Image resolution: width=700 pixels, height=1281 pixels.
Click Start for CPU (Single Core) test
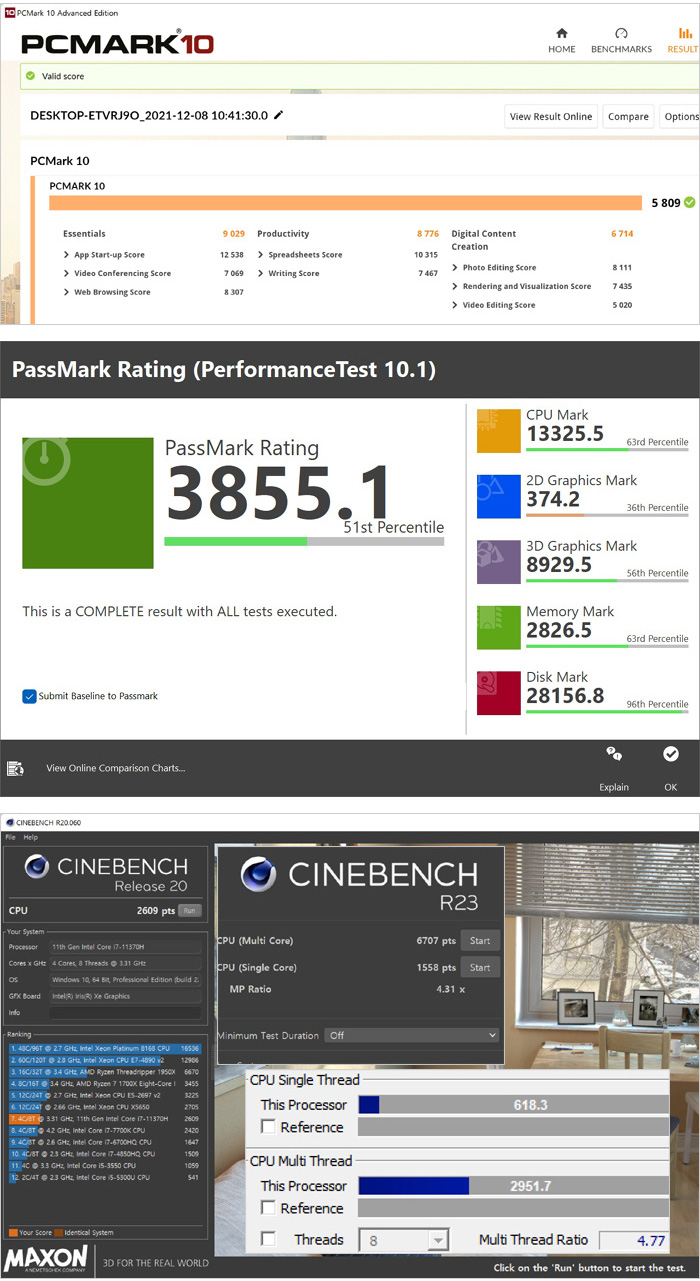(x=480, y=967)
